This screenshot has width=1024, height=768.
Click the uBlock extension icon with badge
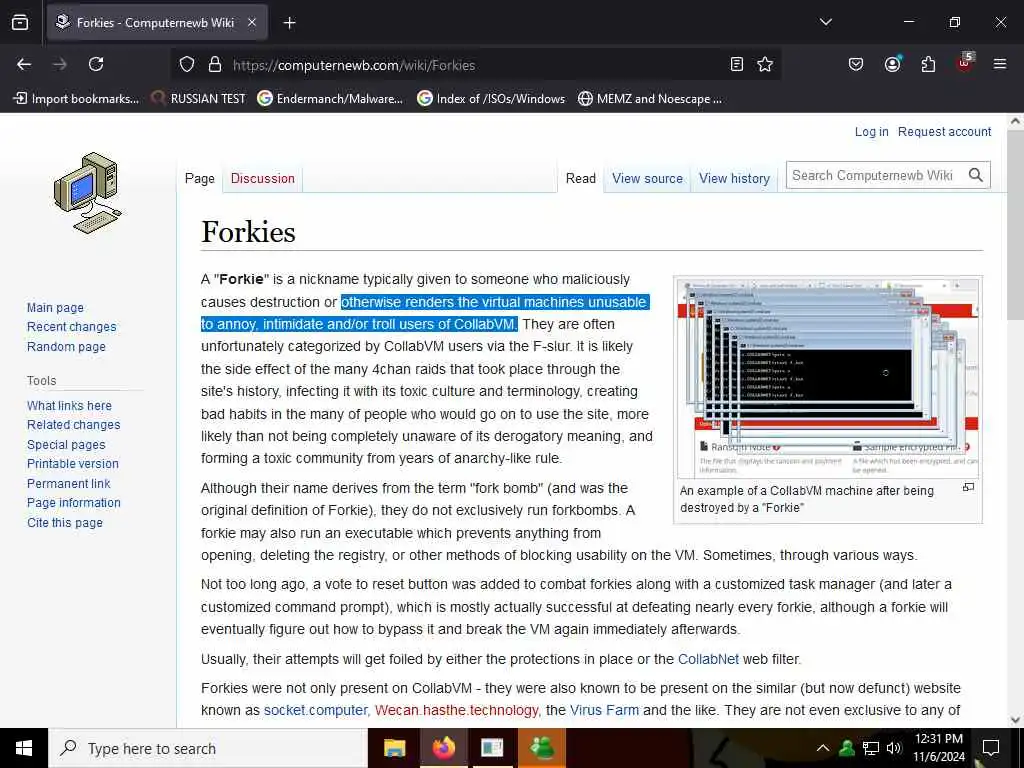coord(965,63)
